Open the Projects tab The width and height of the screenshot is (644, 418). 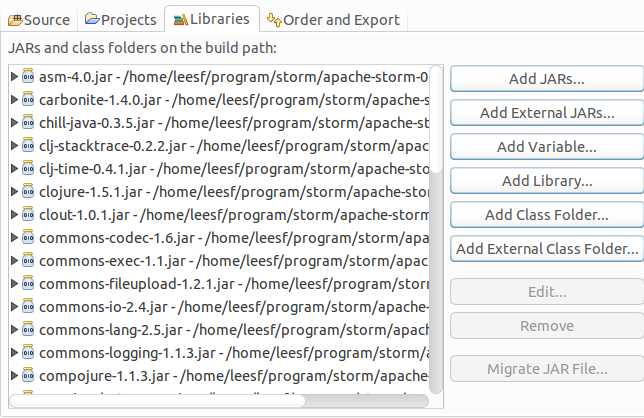click(120, 19)
